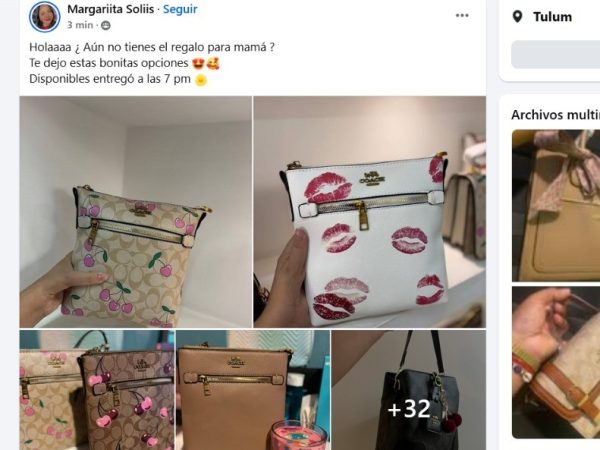
Task: Open Margariita Soliis profile name link
Action: pyautogui.click(x=111, y=9)
